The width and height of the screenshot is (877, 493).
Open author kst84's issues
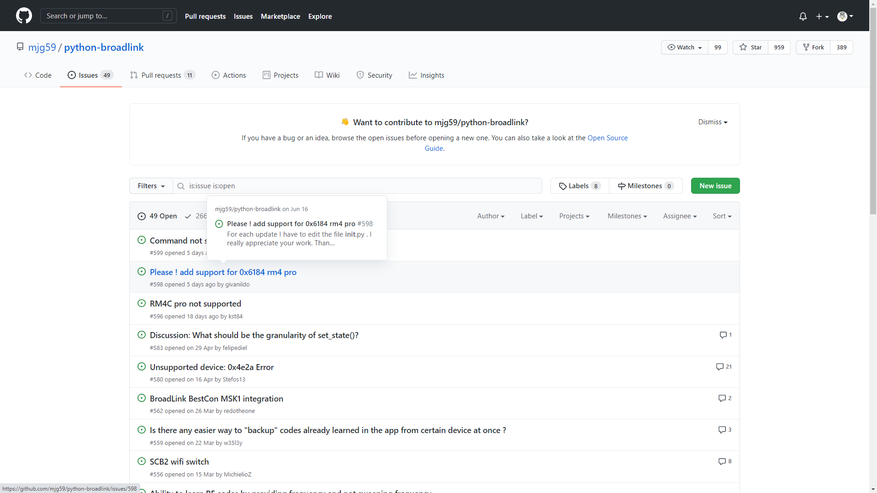tap(235, 316)
